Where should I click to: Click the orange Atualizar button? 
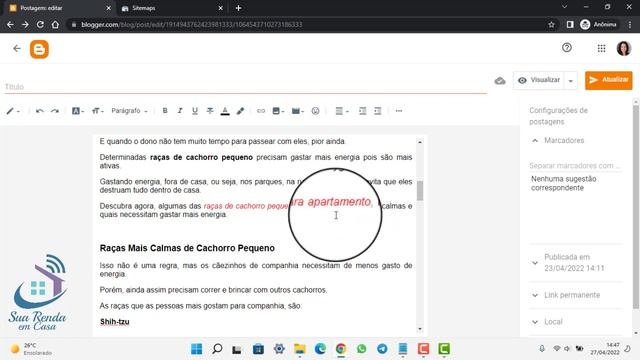point(609,80)
